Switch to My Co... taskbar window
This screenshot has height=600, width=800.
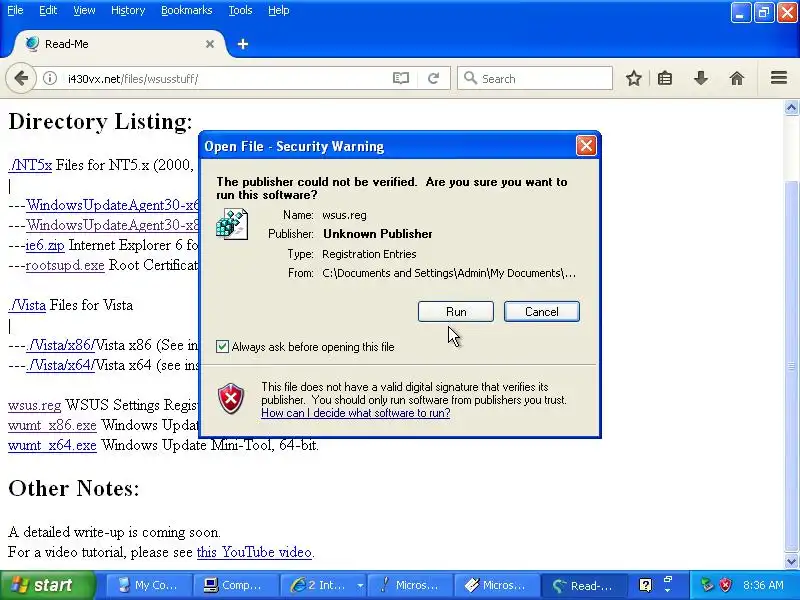149,585
